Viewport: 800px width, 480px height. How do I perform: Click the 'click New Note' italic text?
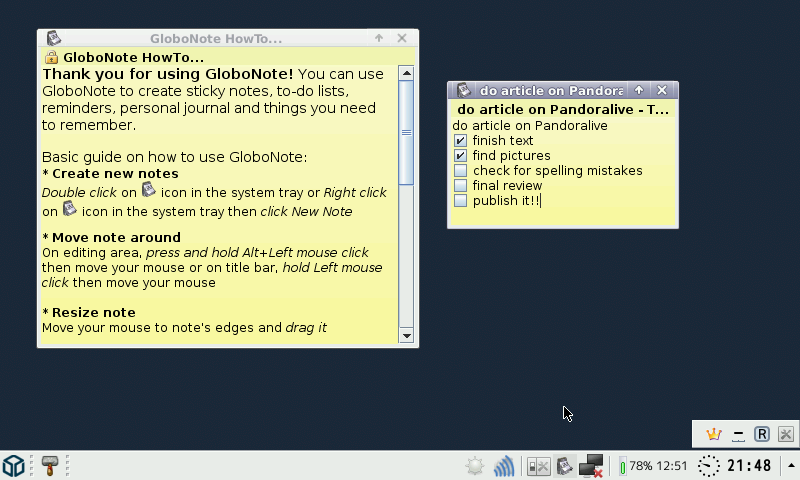[x=306, y=212]
